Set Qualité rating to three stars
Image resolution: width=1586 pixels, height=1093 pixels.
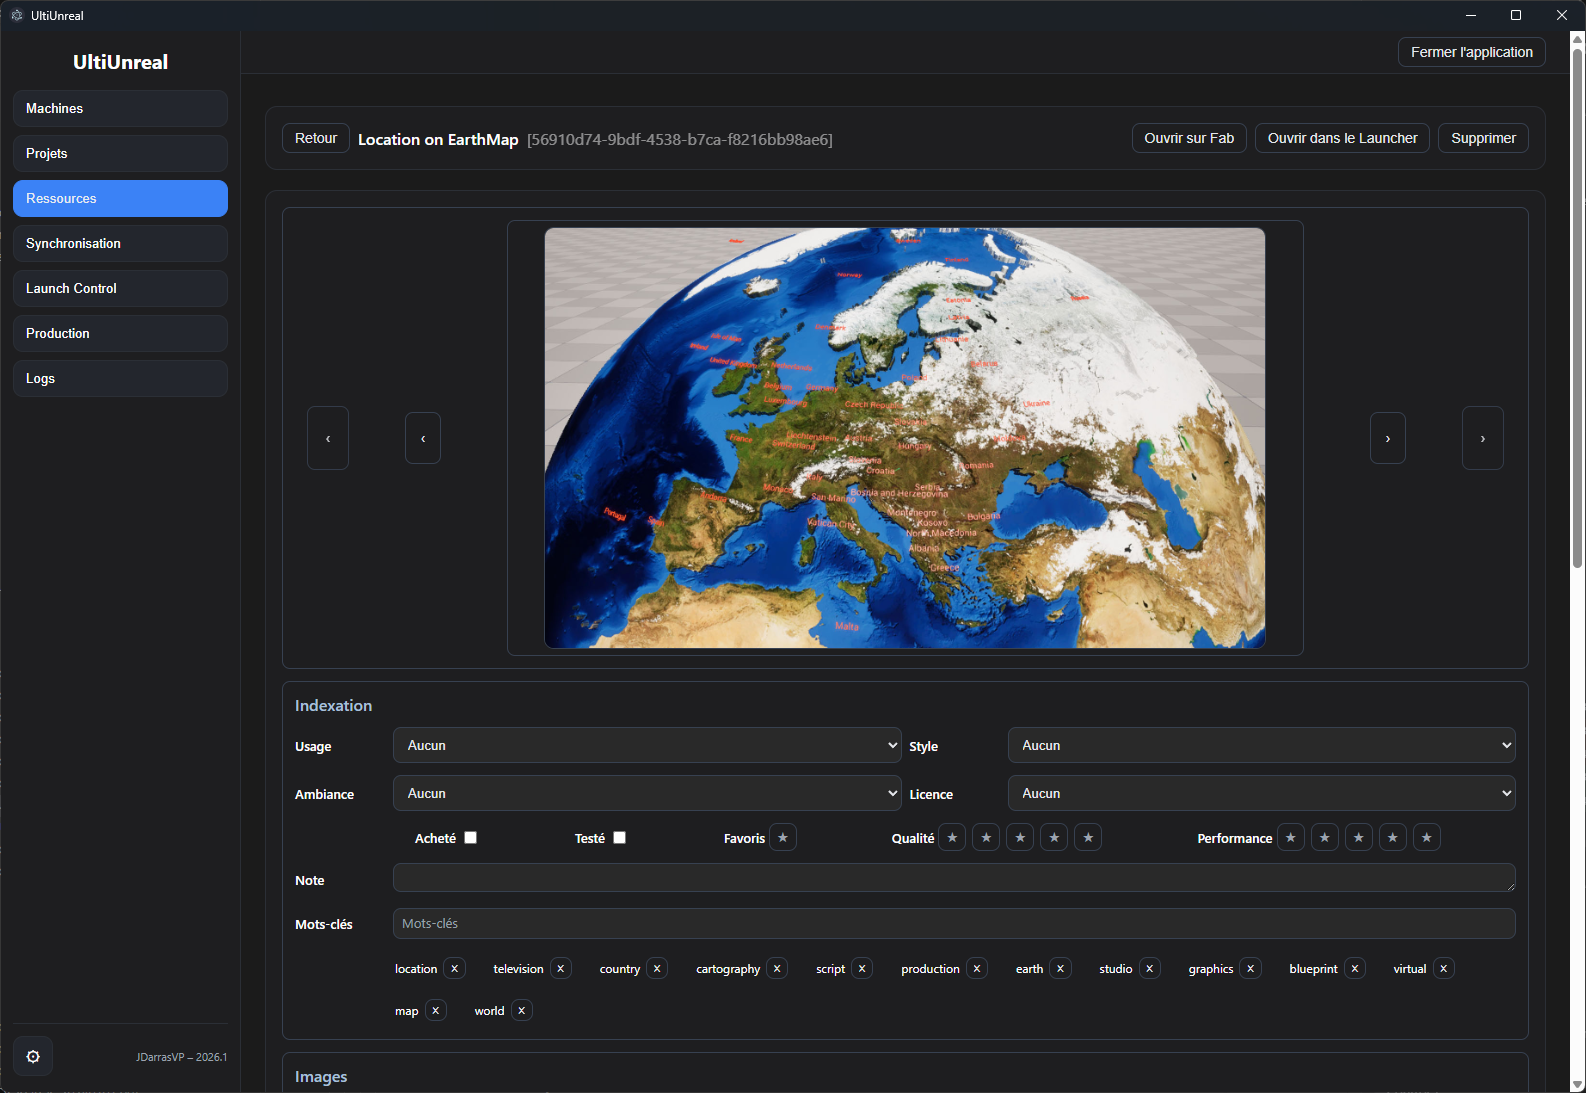click(x=1020, y=838)
